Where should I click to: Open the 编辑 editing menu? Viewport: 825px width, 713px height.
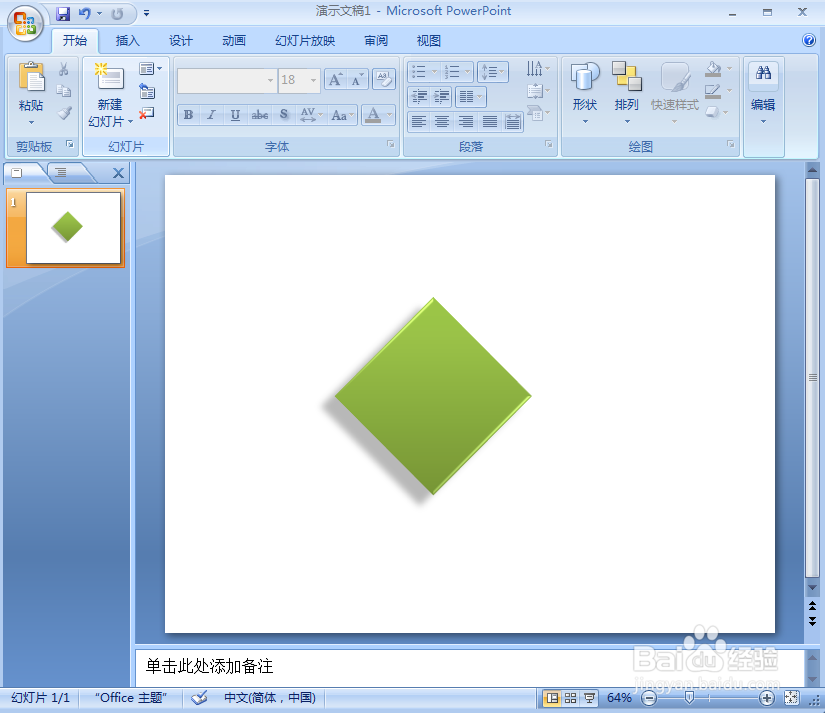[763, 94]
